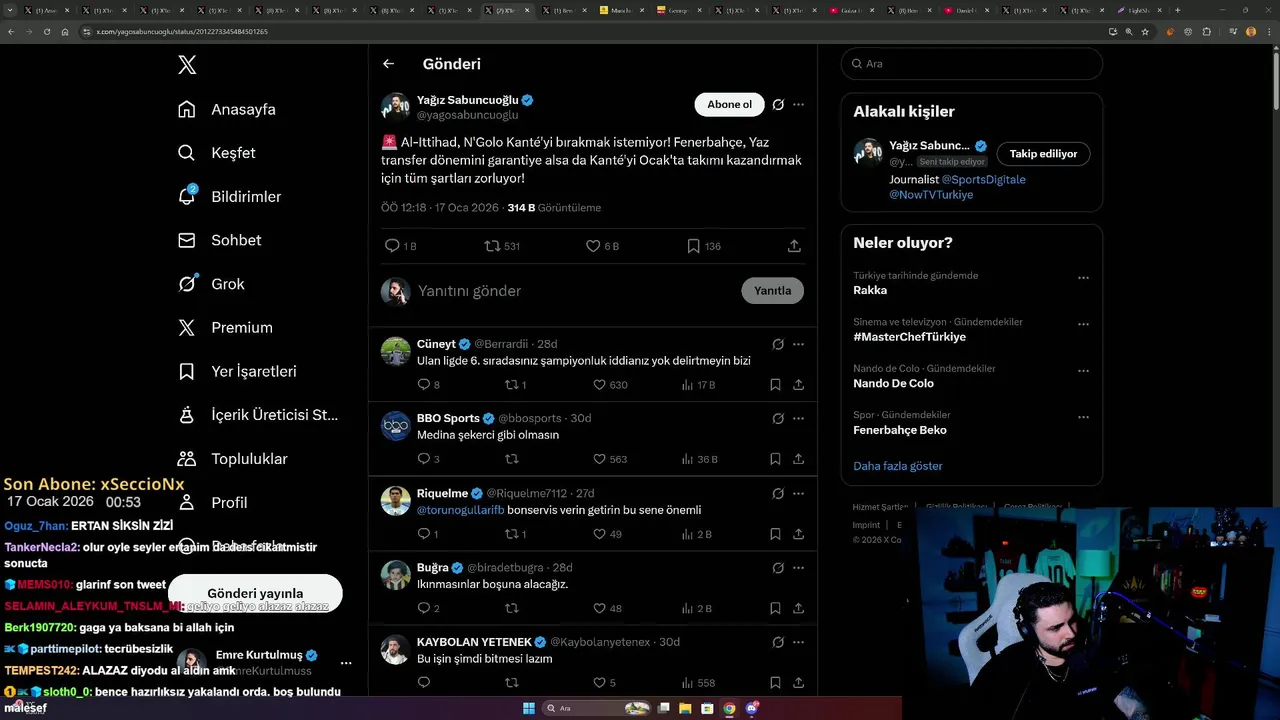Reply to BBO Sports comment

pyautogui.click(x=428, y=459)
